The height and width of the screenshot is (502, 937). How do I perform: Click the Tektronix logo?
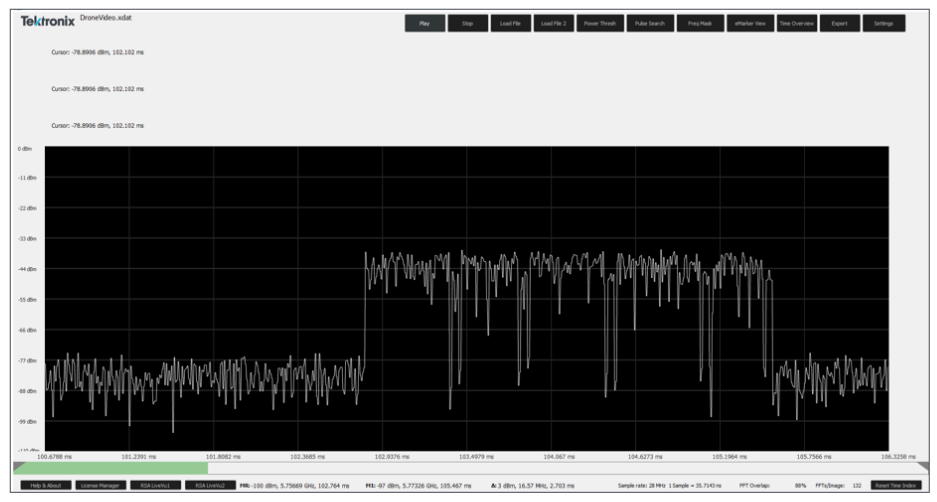click(x=47, y=21)
